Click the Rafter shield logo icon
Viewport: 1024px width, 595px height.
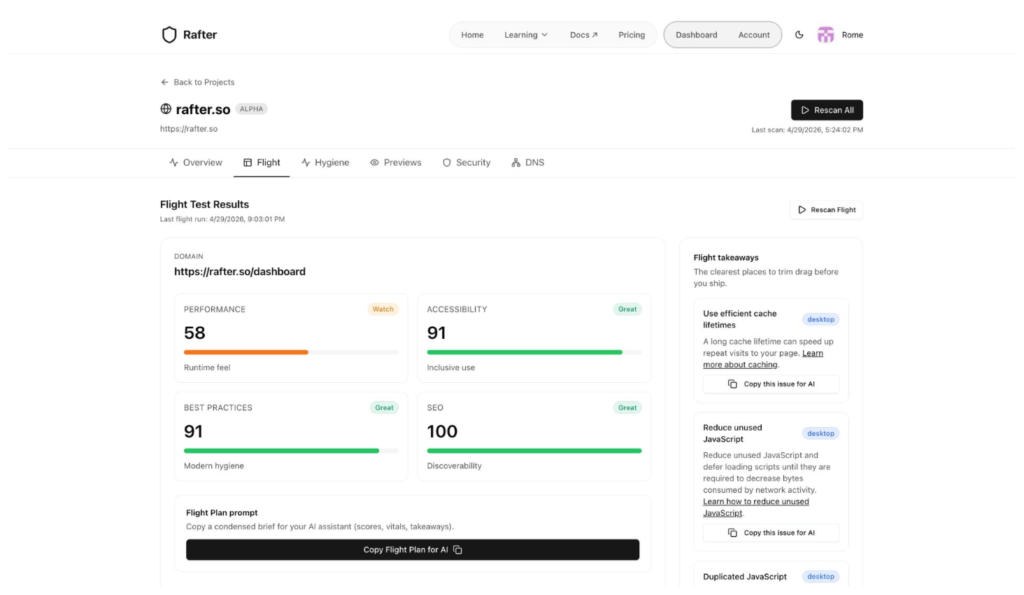click(169, 35)
